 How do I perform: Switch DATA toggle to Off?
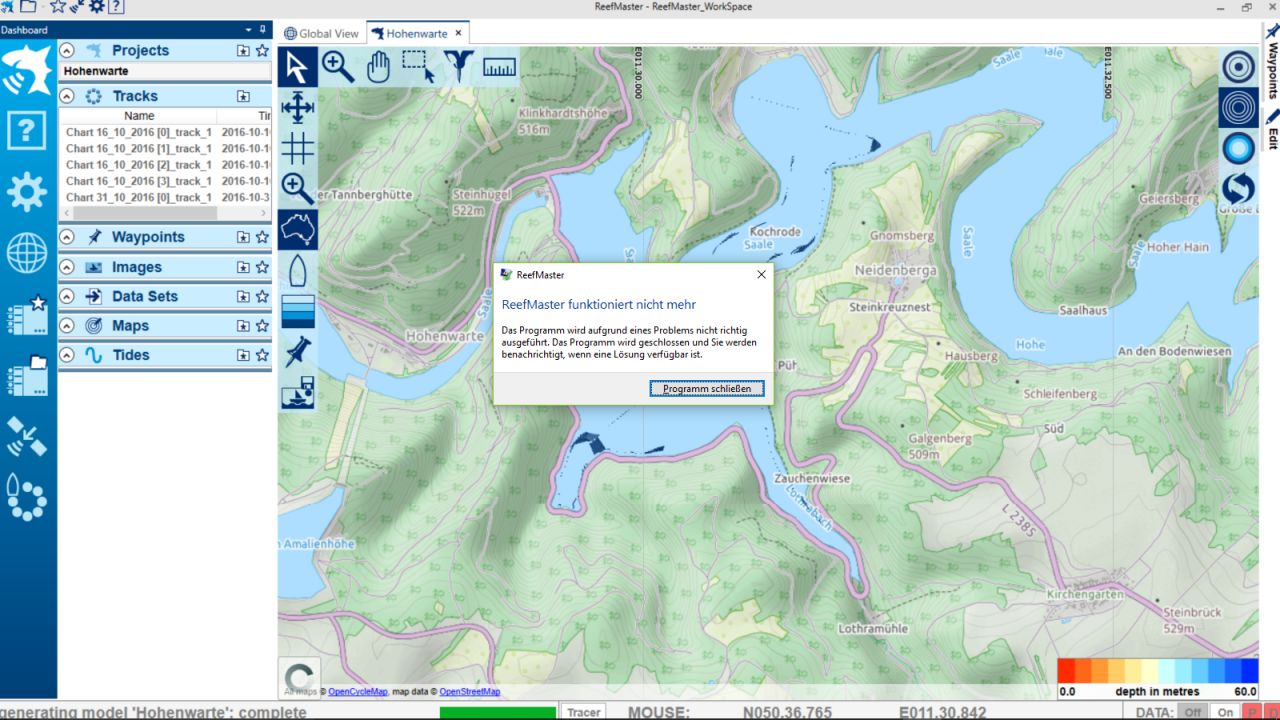(x=1193, y=712)
